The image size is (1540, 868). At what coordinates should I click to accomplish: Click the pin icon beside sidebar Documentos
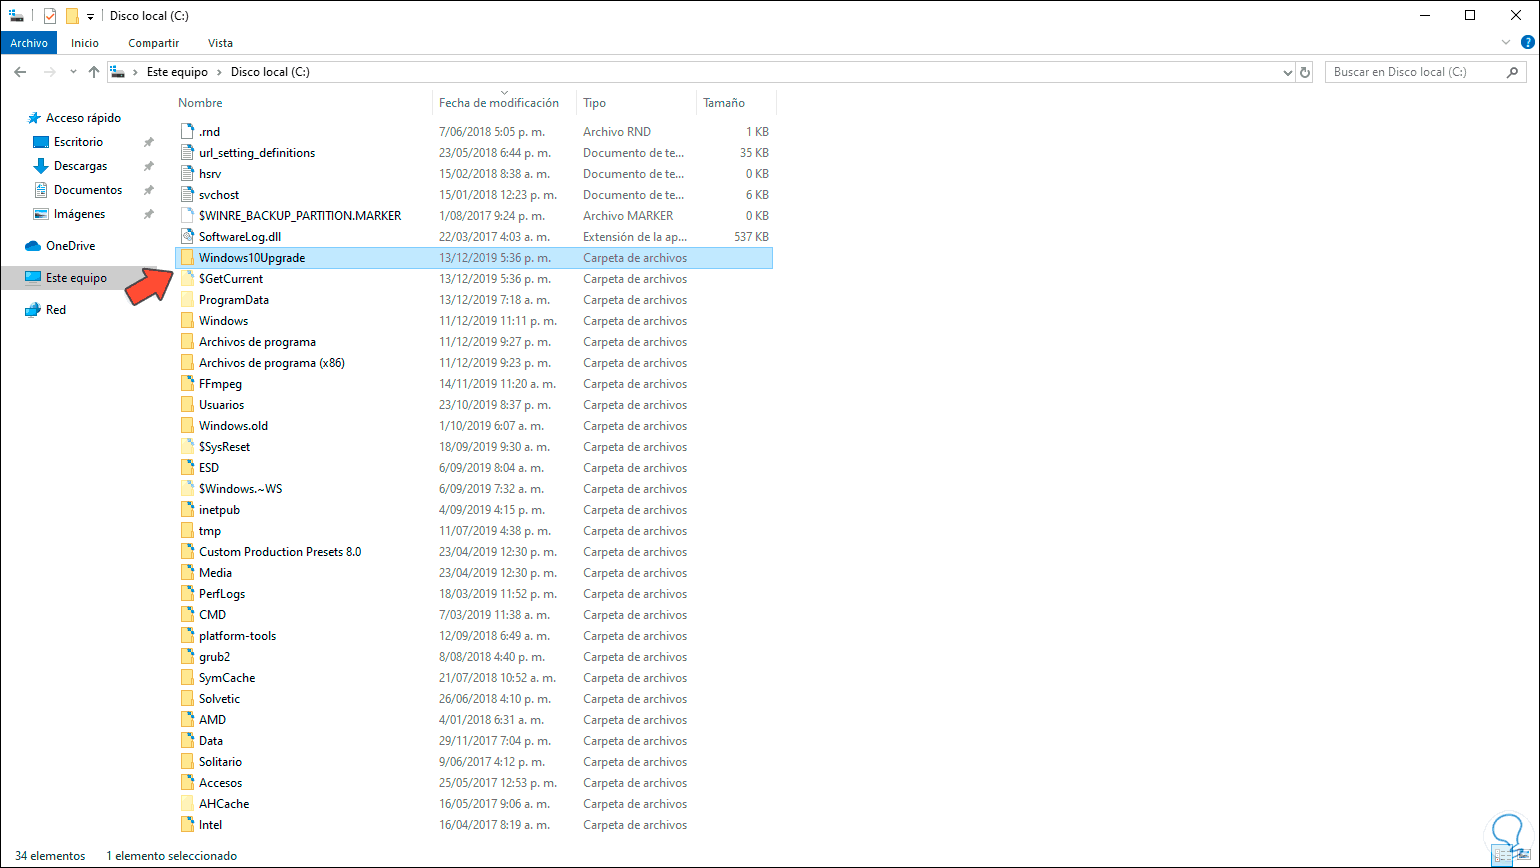[x=149, y=190]
